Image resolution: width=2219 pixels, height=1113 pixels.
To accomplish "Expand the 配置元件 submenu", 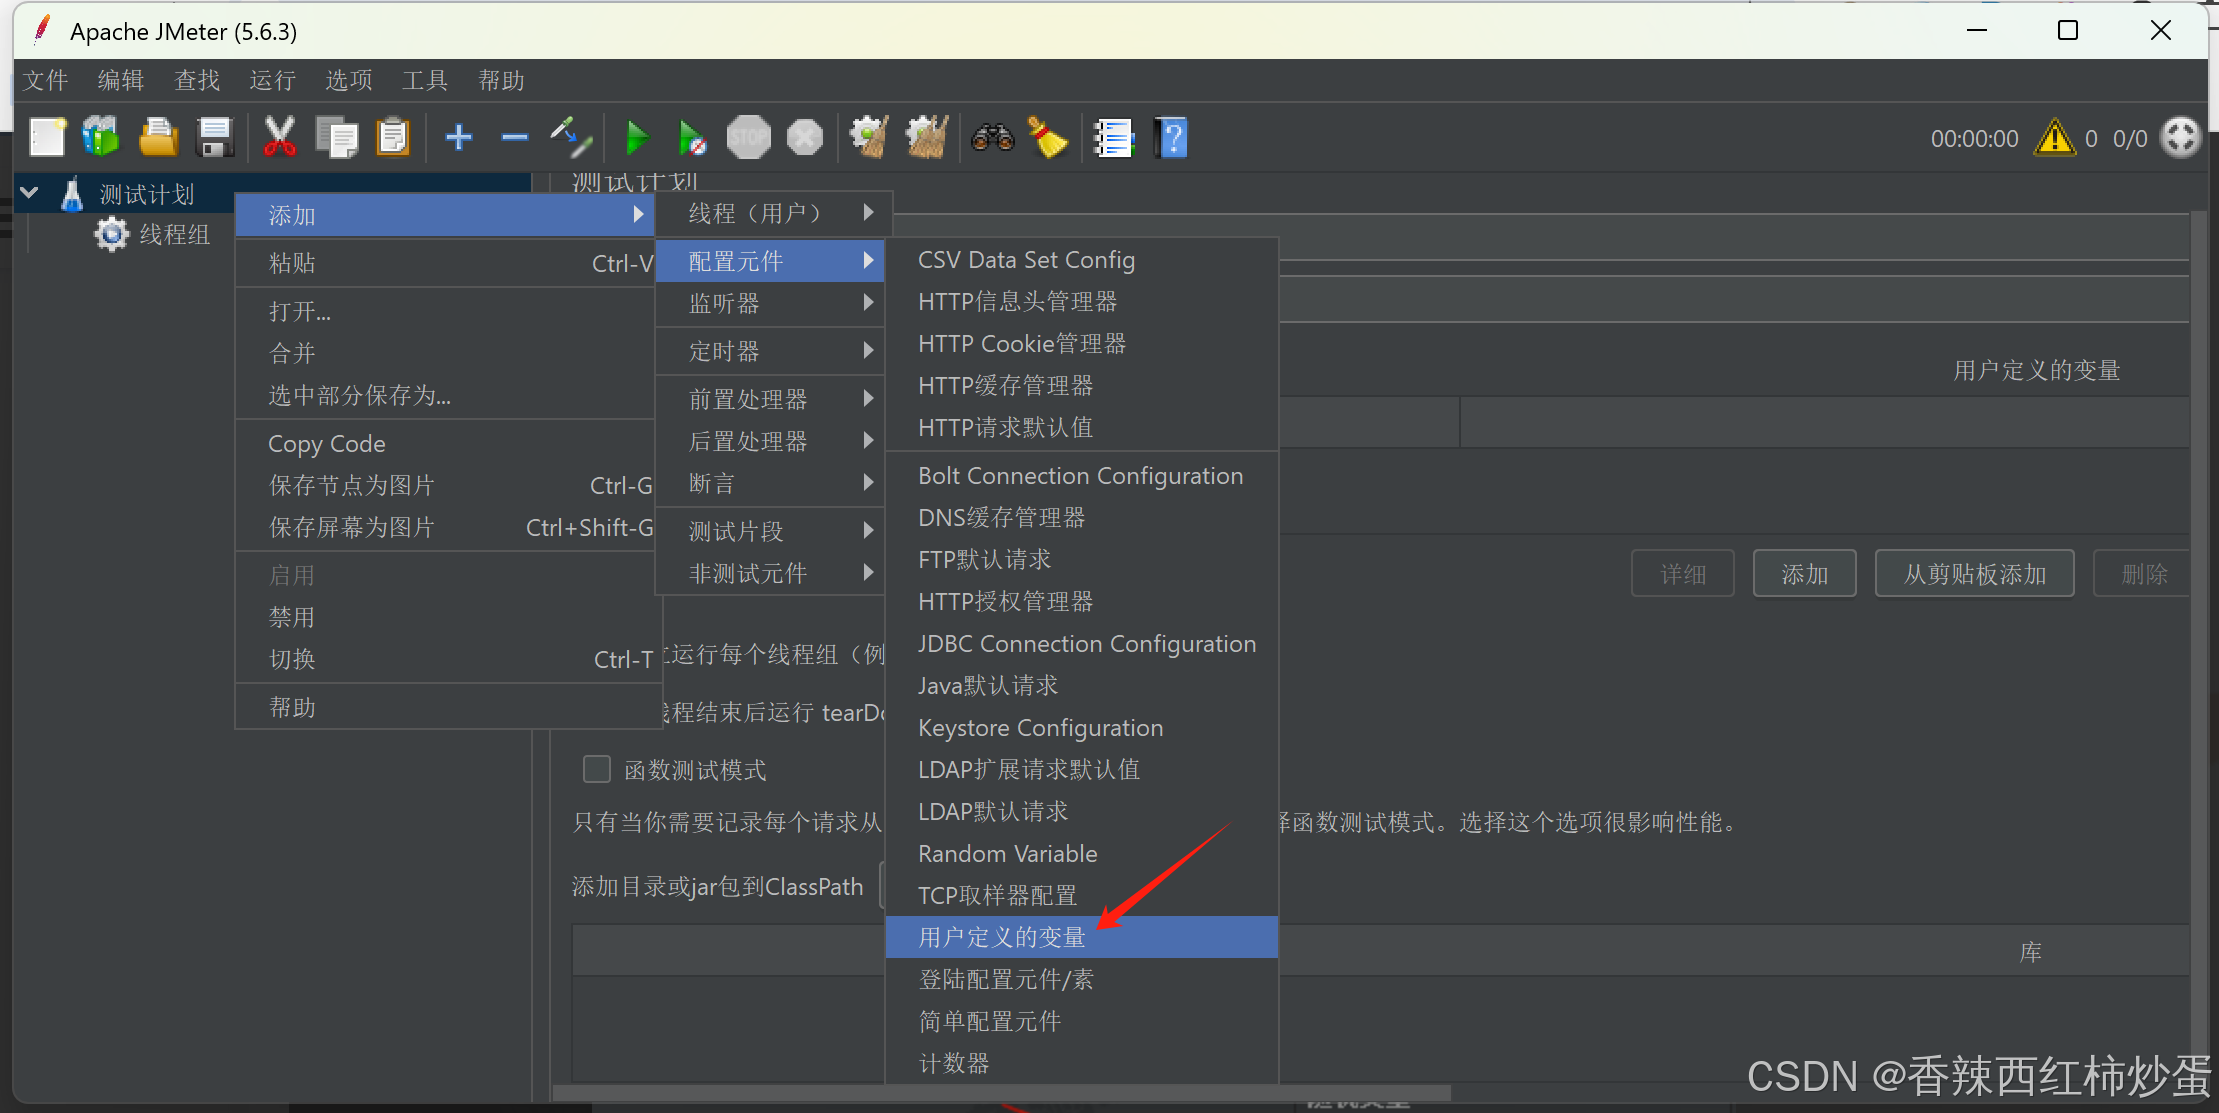I will 770,261.
